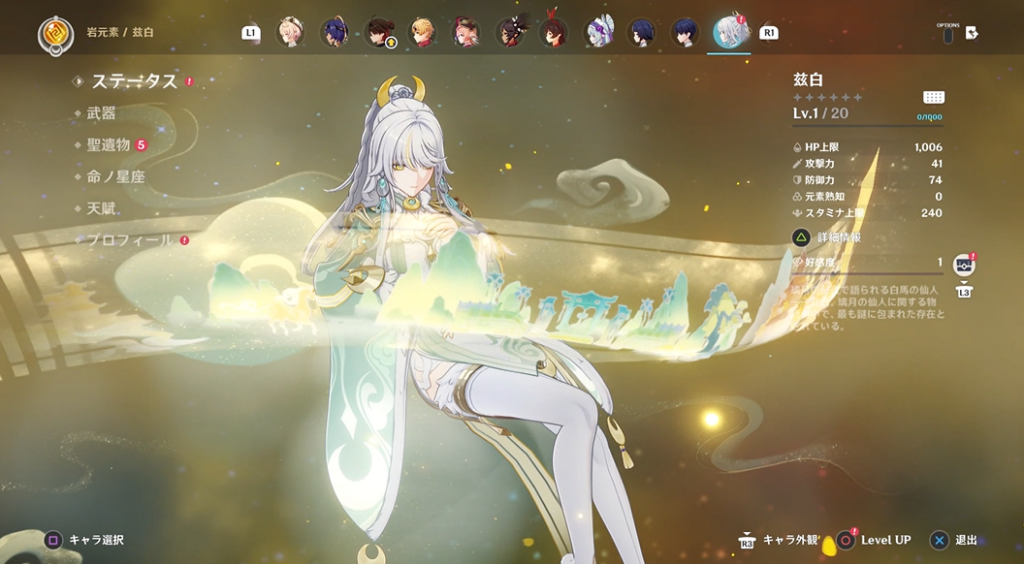
Task: Open the gift box icon near 好感度
Action: [x=964, y=264]
